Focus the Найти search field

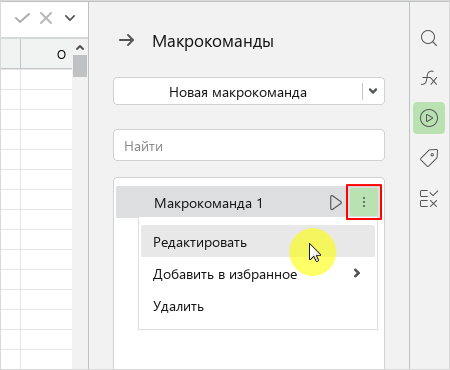coord(249,145)
